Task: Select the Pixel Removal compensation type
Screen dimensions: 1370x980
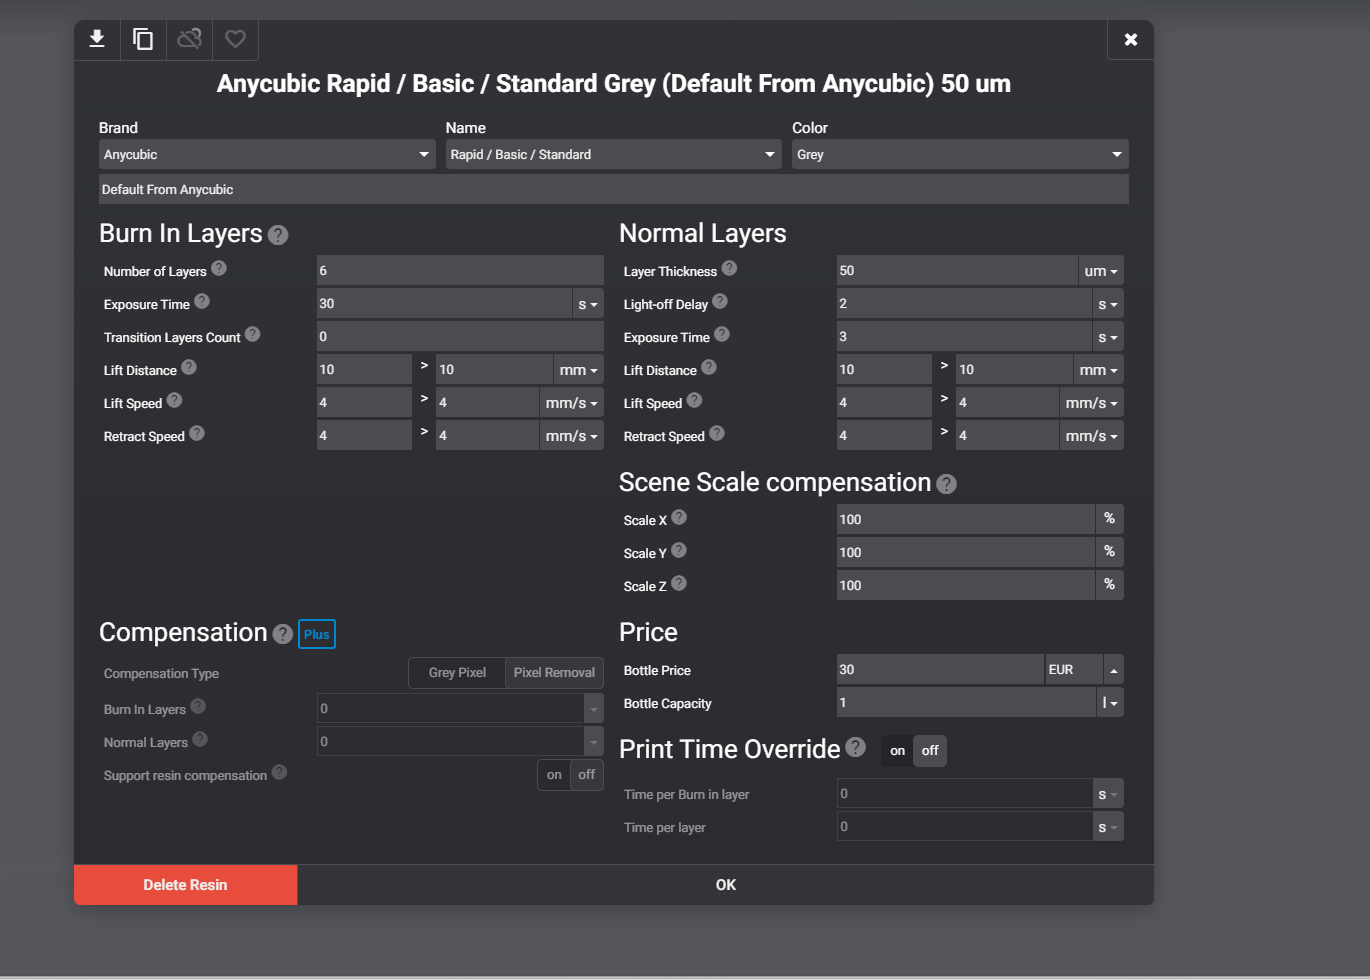Action: pos(554,673)
